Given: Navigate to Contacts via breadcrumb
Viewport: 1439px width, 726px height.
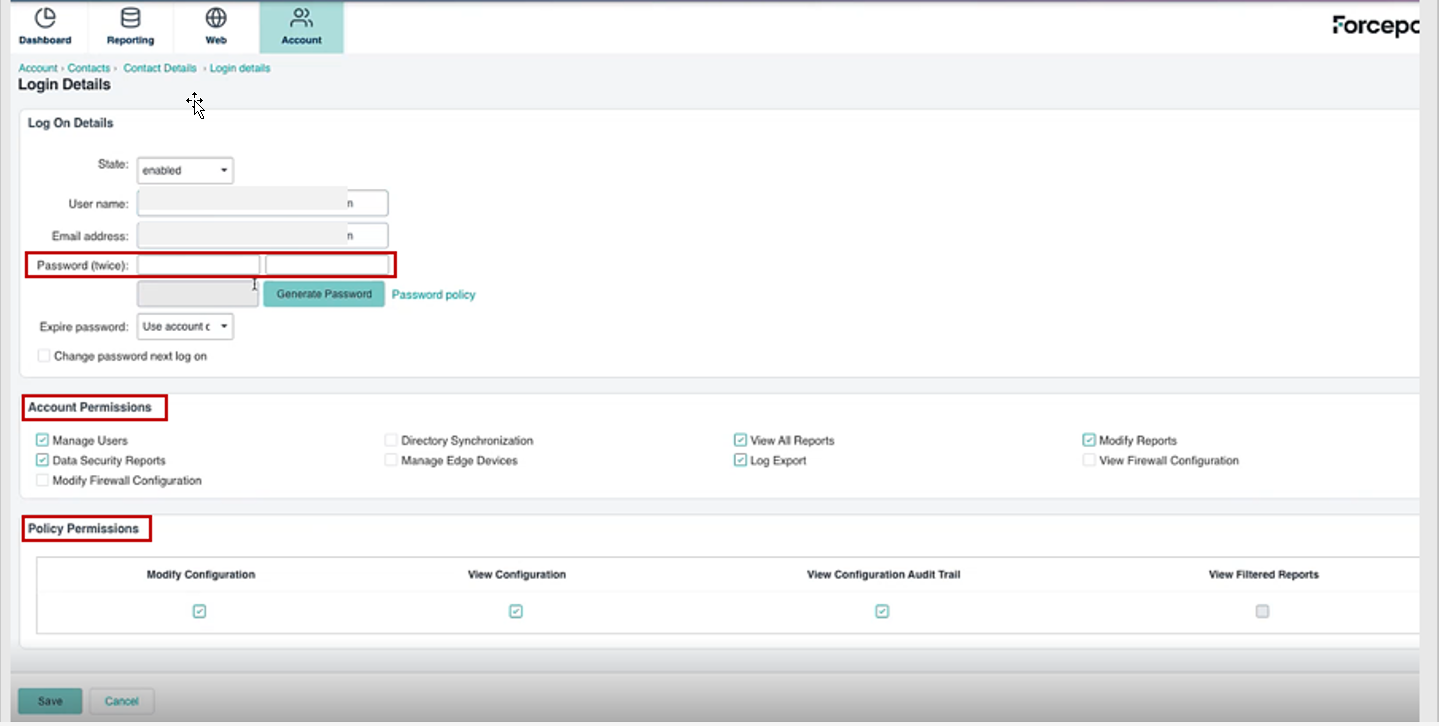Looking at the screenshot, I should tap(89, 67).
